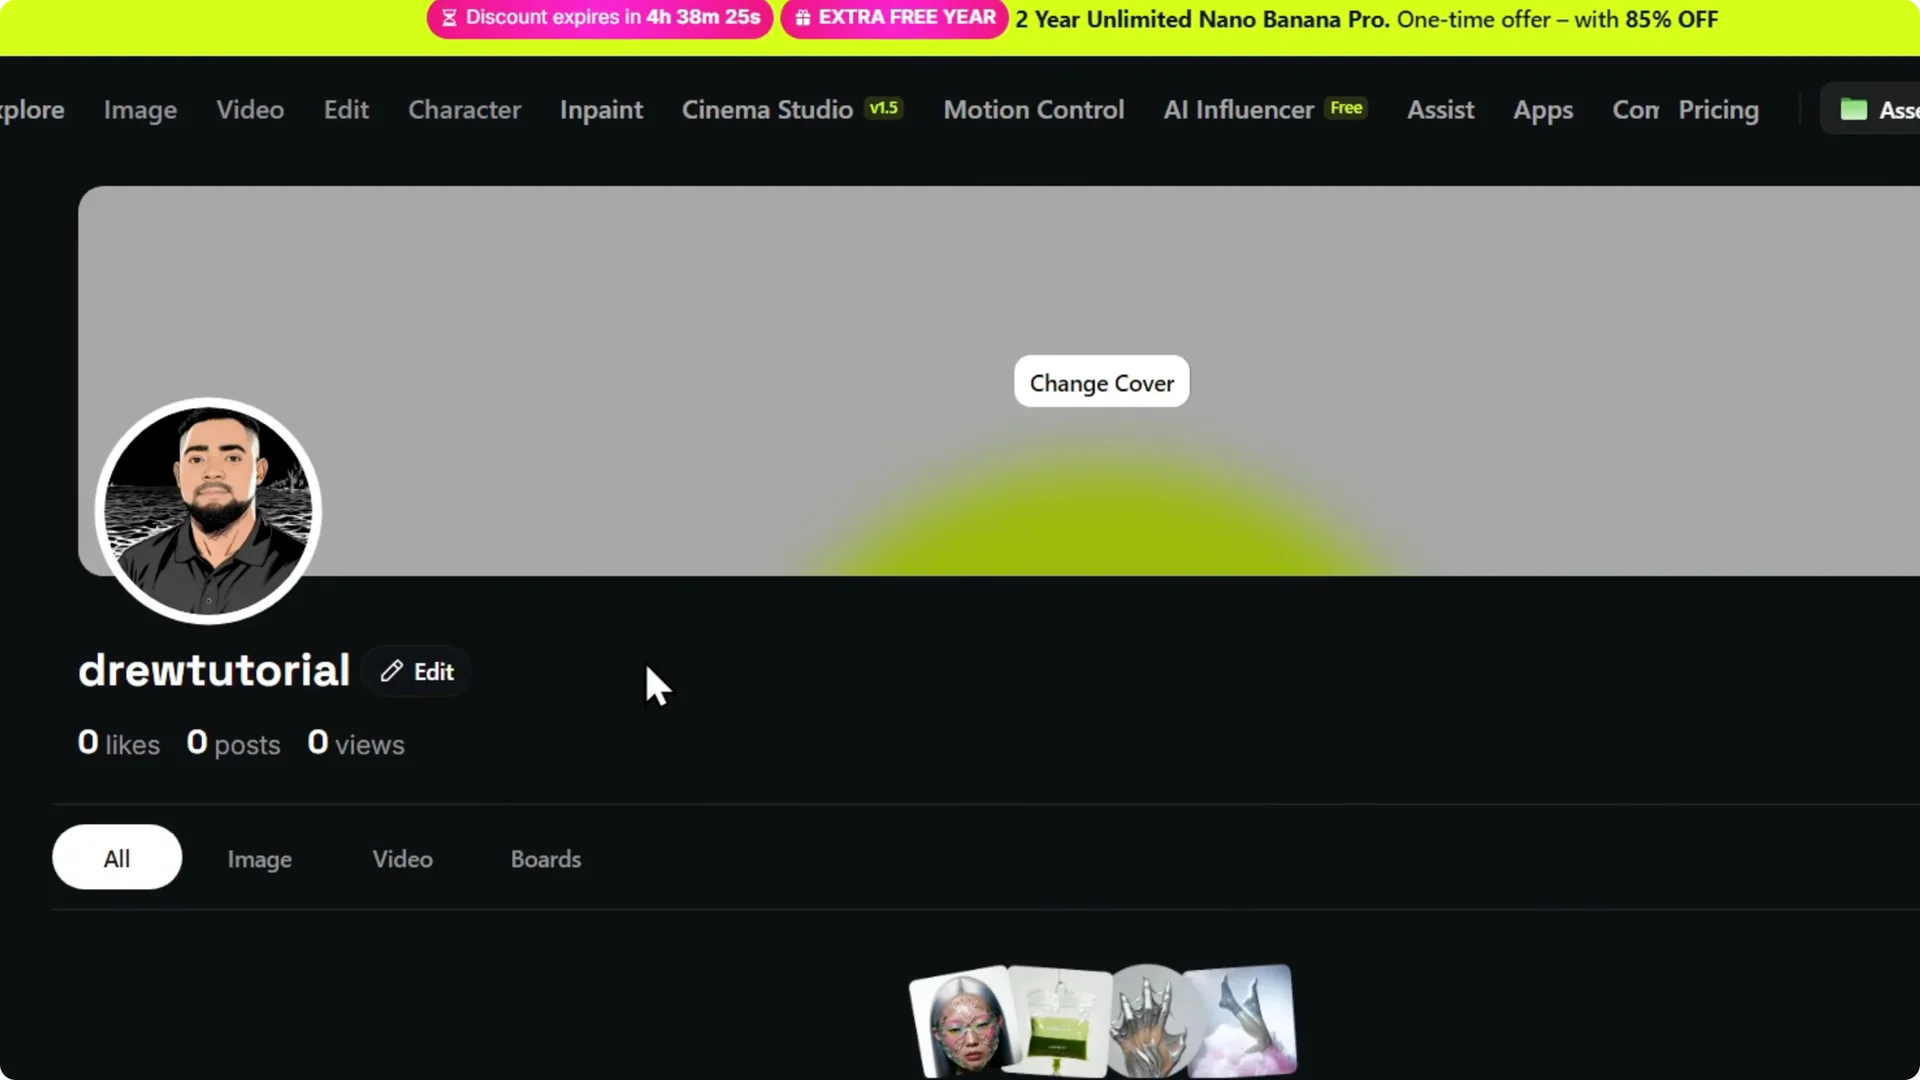Switch to the Video filter tab below the stats
The image size is (1920, 1080).
point(402,859)
